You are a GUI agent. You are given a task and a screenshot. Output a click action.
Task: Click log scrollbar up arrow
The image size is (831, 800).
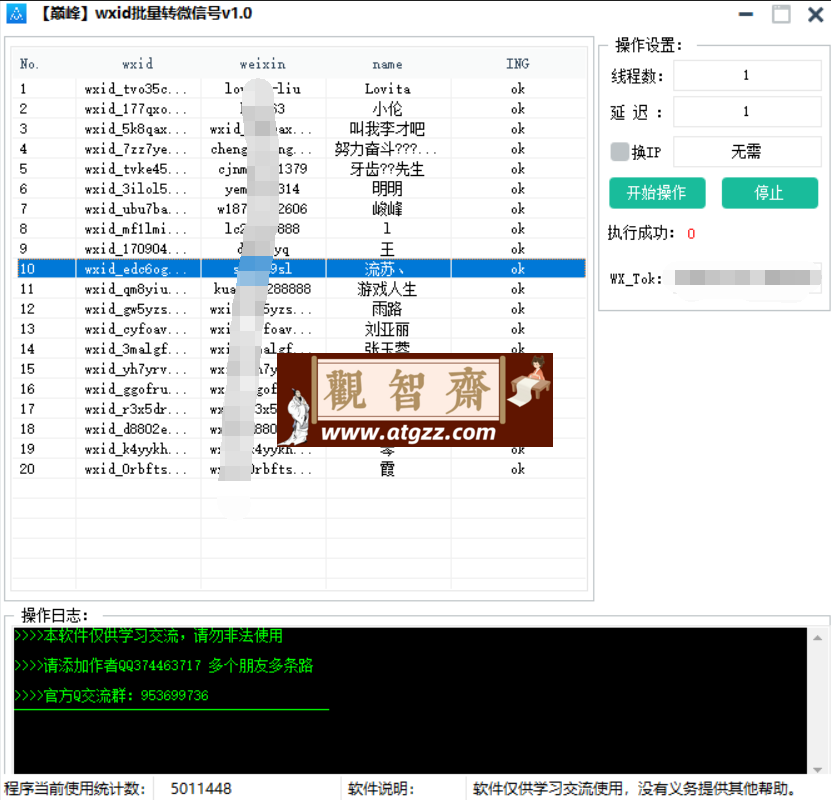pos(817,638)
